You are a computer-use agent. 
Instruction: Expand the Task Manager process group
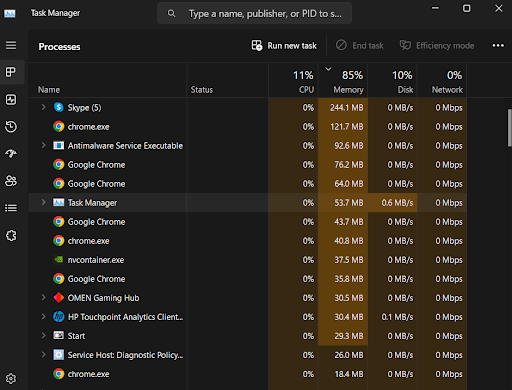(x=43, y=202)
